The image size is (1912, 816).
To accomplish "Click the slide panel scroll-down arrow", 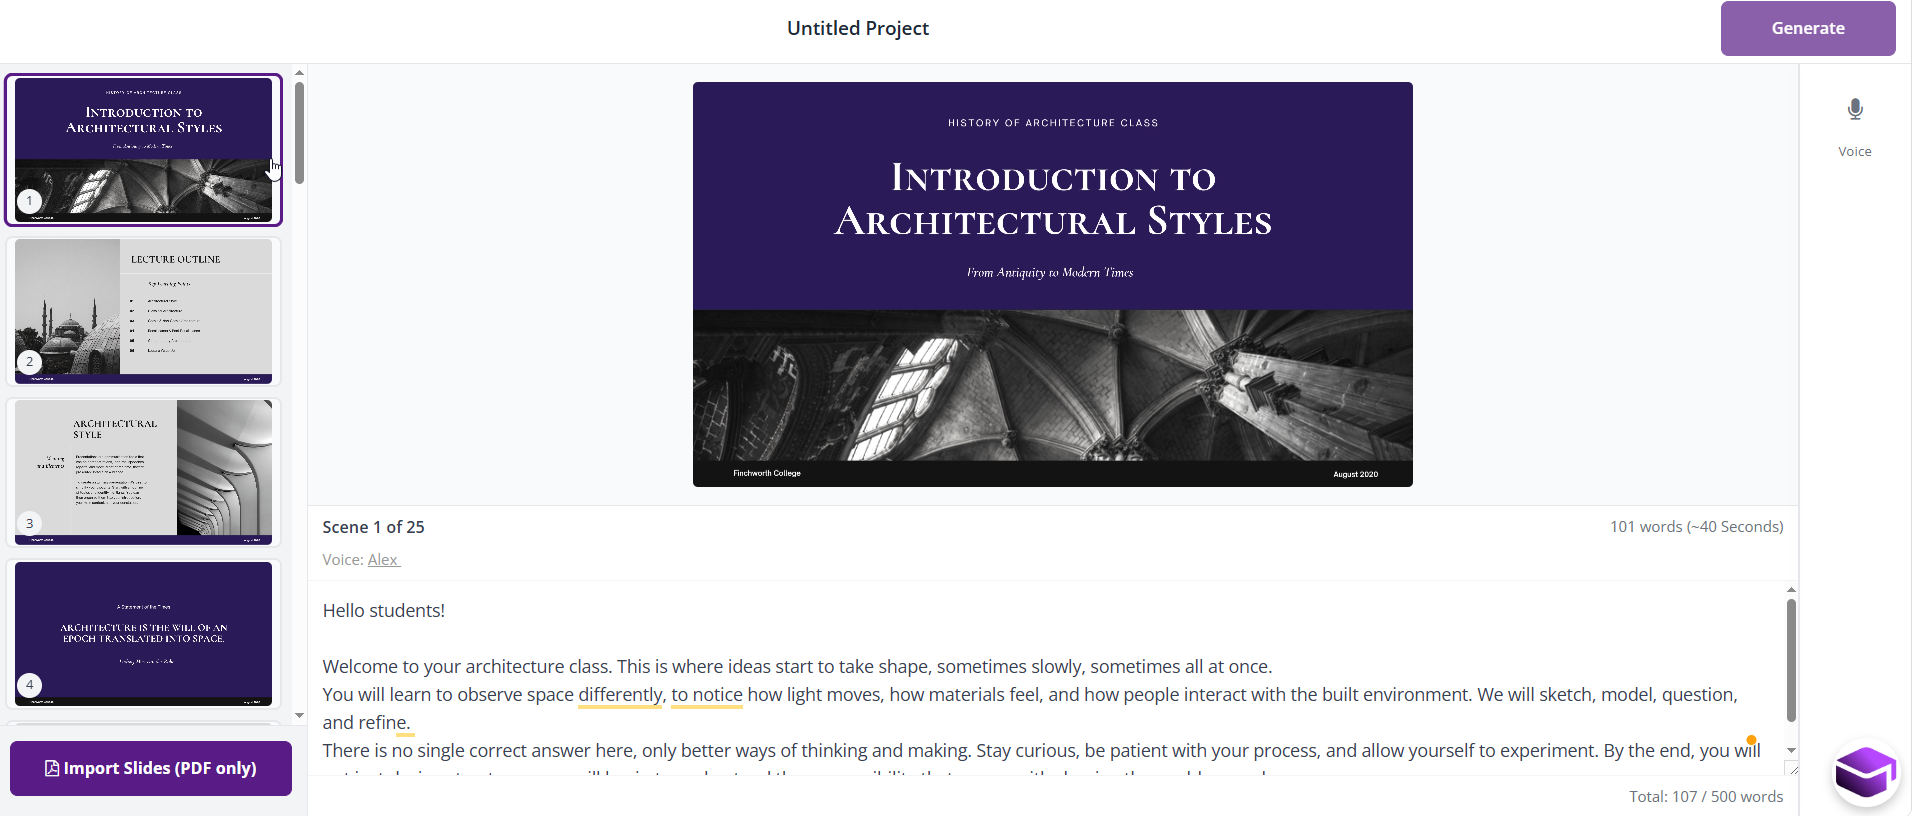I will (299, 716).
